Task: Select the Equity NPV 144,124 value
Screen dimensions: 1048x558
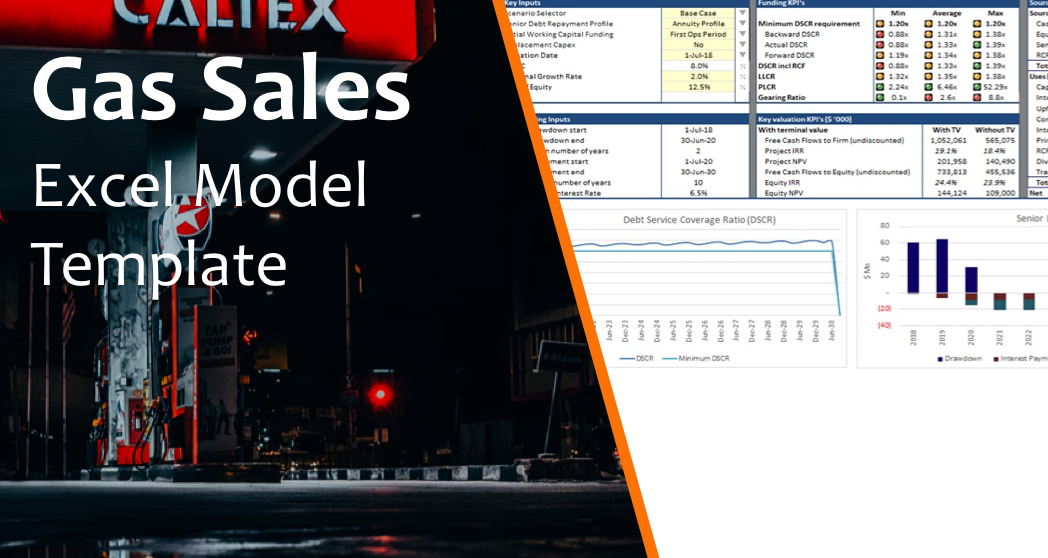Action: coord(952,193)
